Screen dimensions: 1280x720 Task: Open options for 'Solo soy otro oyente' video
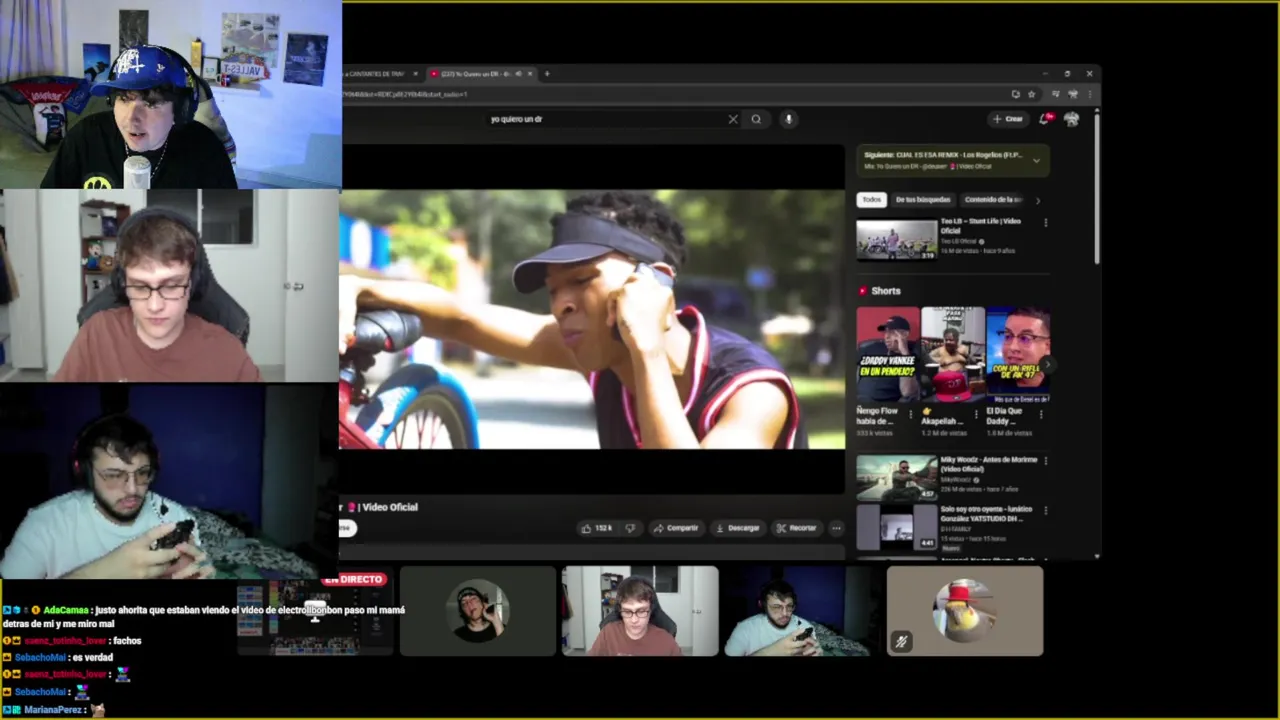(1046, 511)
